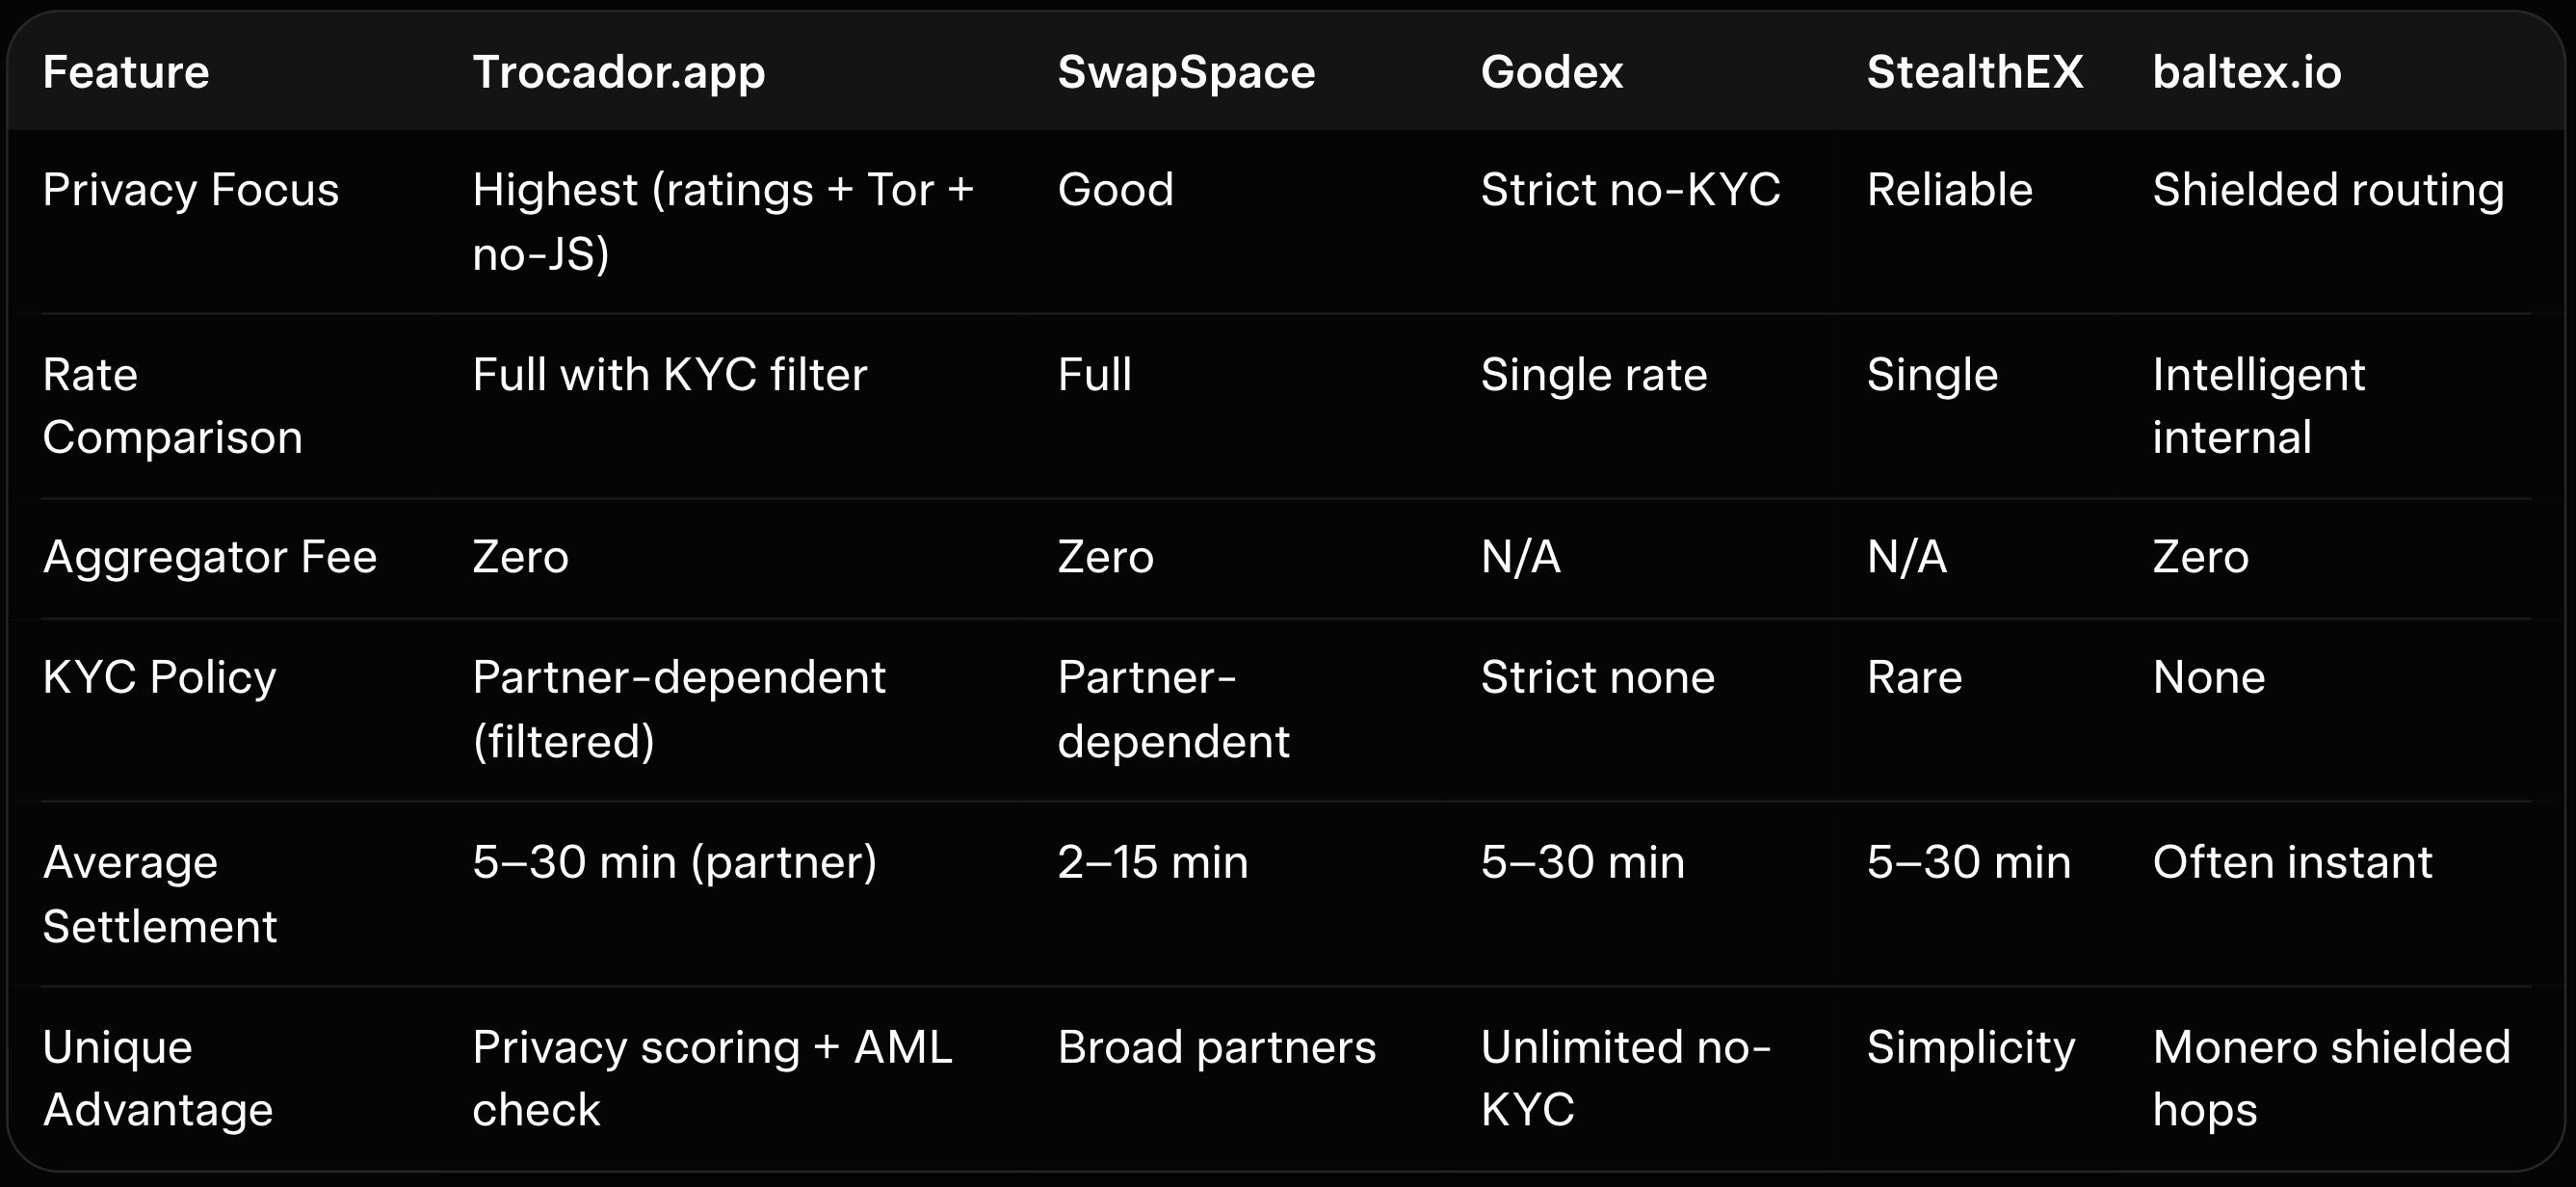Select the Rate Comparison row label
The image size is (2576, 1187).
pyautogui.click(x=172, y=406)
